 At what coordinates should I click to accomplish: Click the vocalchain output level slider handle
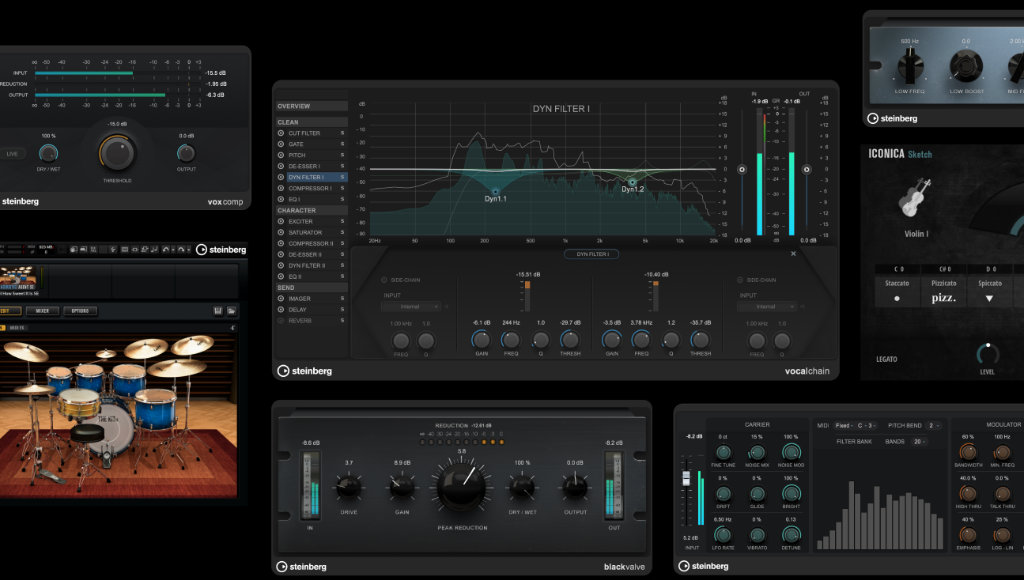tap(807, 170)
